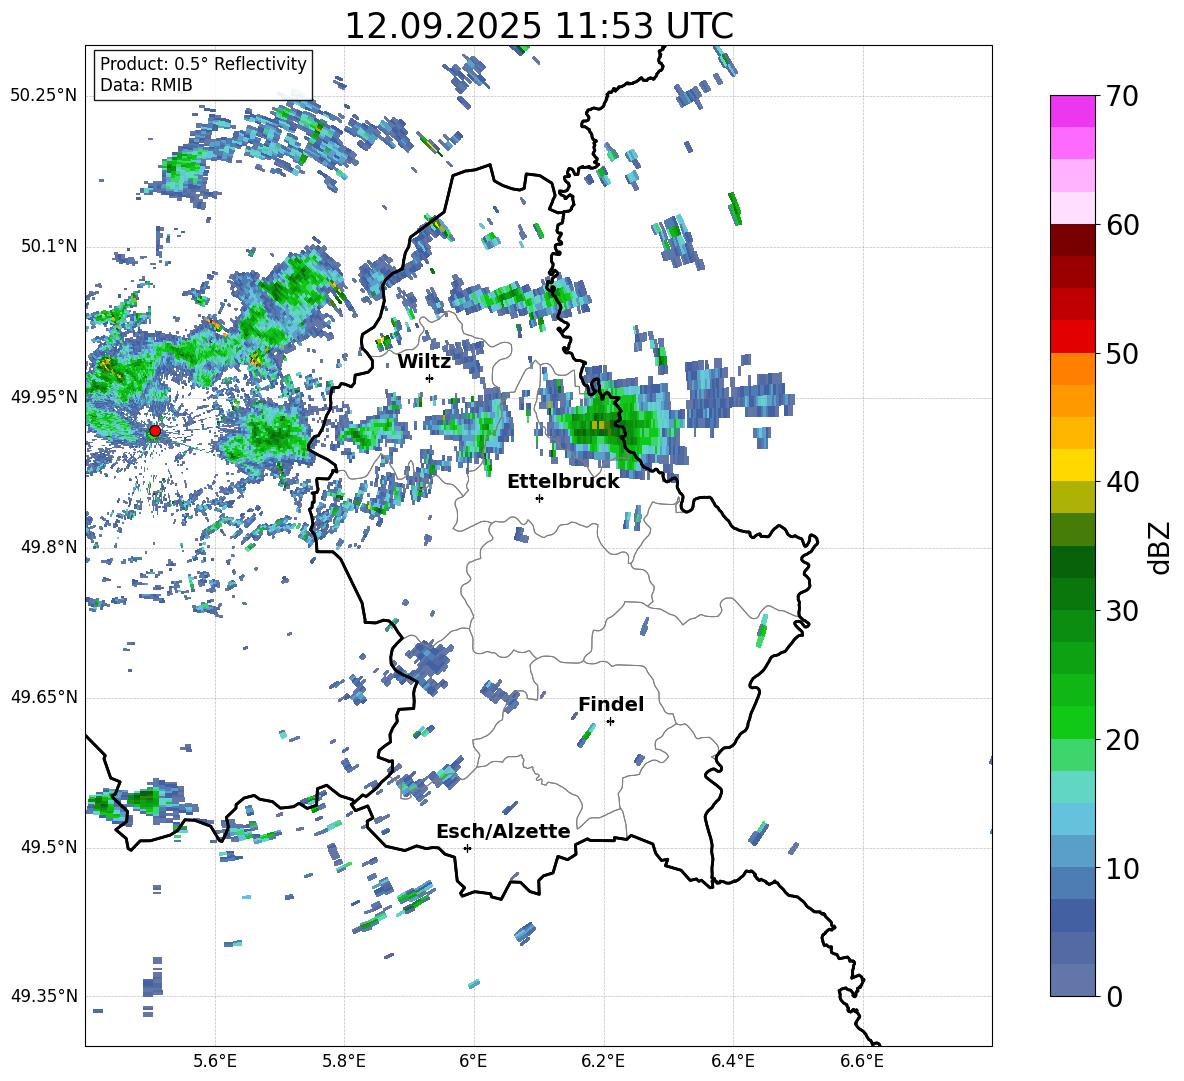Screen dimensions: 1184x1081
Task: Click the 49.35°N latitude label
Action: (44, 996)
